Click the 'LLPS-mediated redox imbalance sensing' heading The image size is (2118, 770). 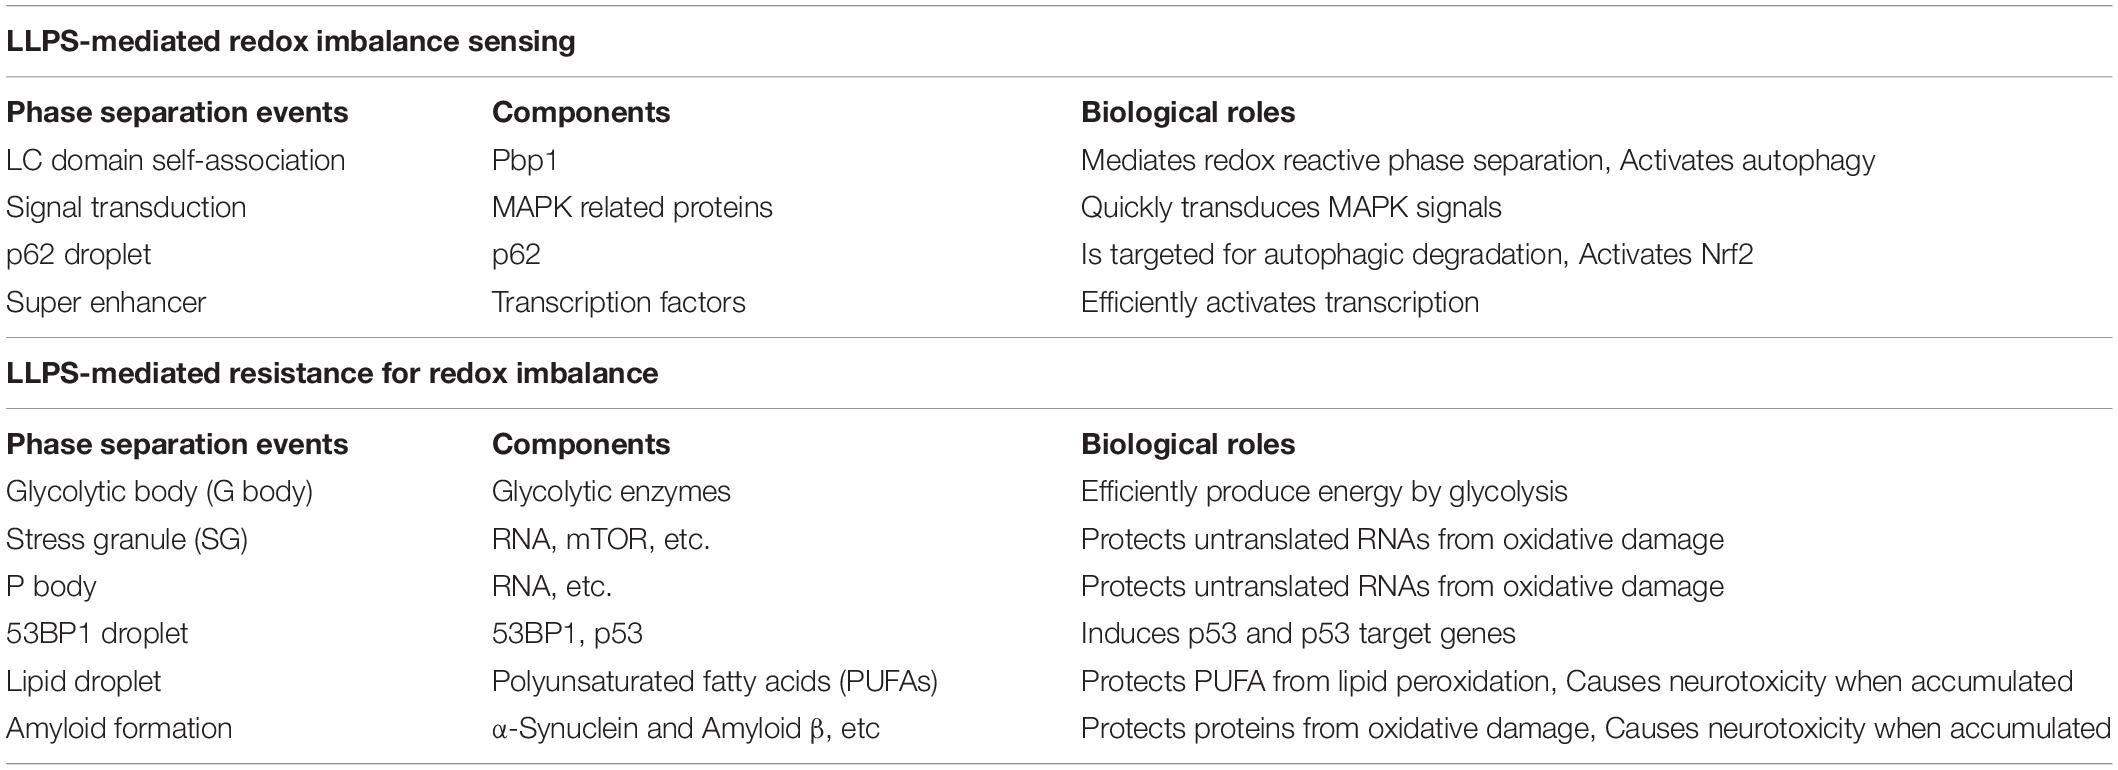[290, 42]
